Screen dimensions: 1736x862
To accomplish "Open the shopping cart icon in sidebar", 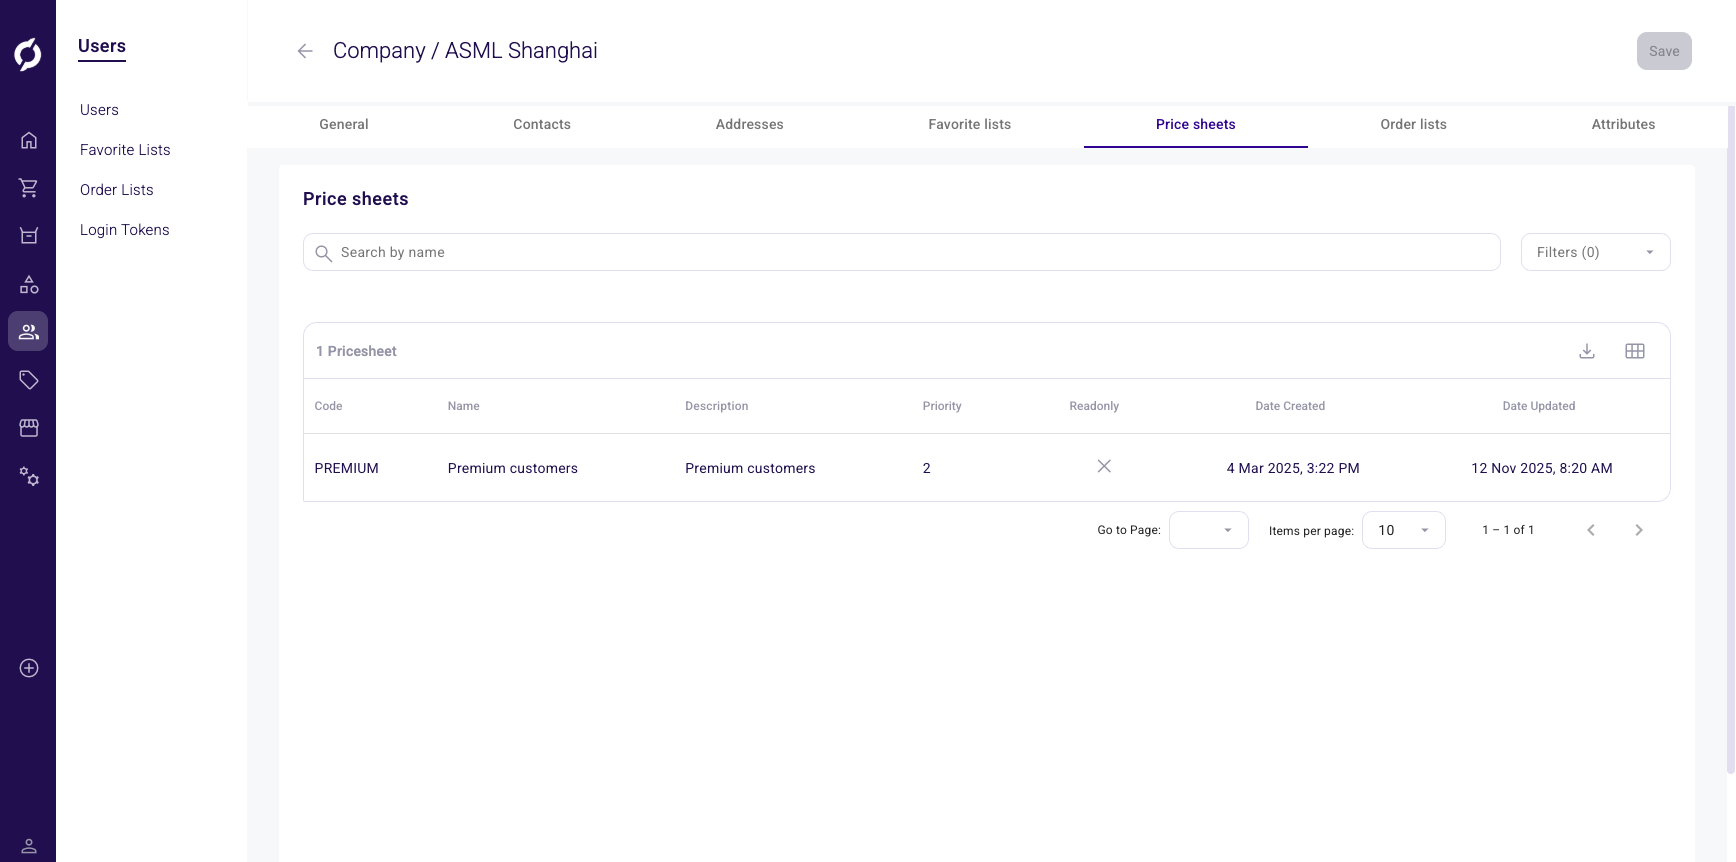I will 29,188.
